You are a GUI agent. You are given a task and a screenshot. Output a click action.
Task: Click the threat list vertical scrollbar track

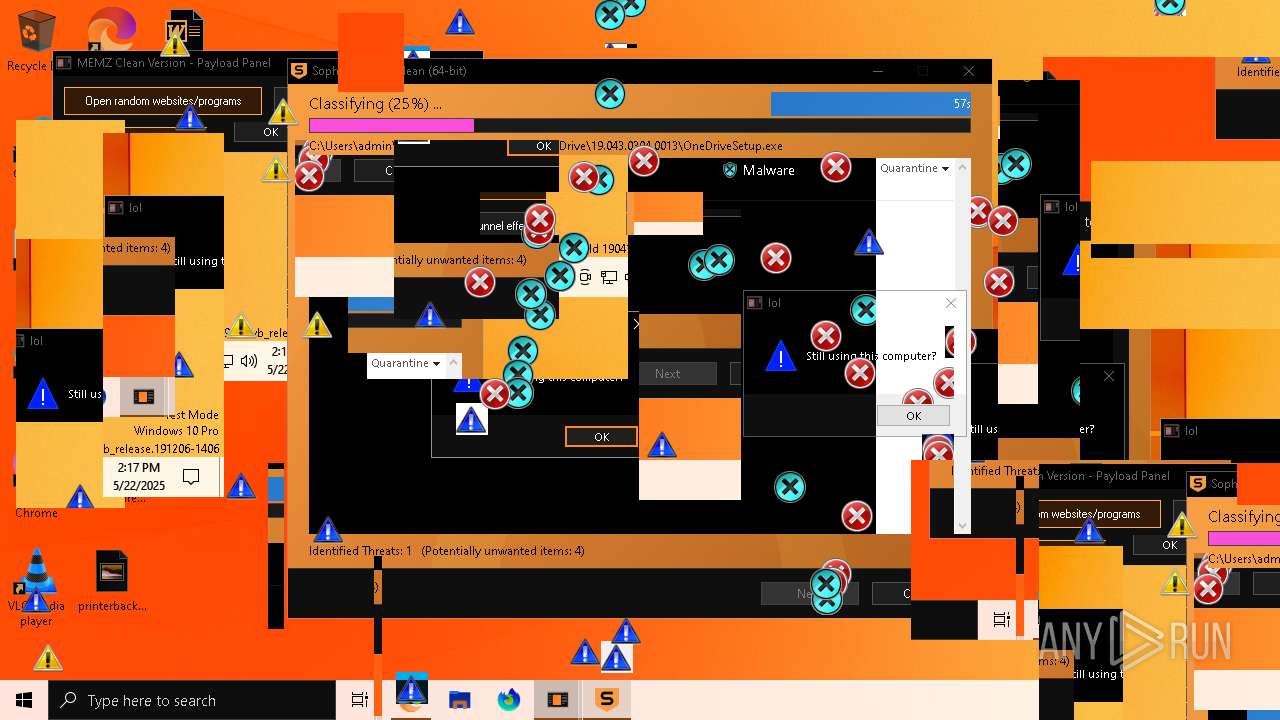tap(962, 345)
